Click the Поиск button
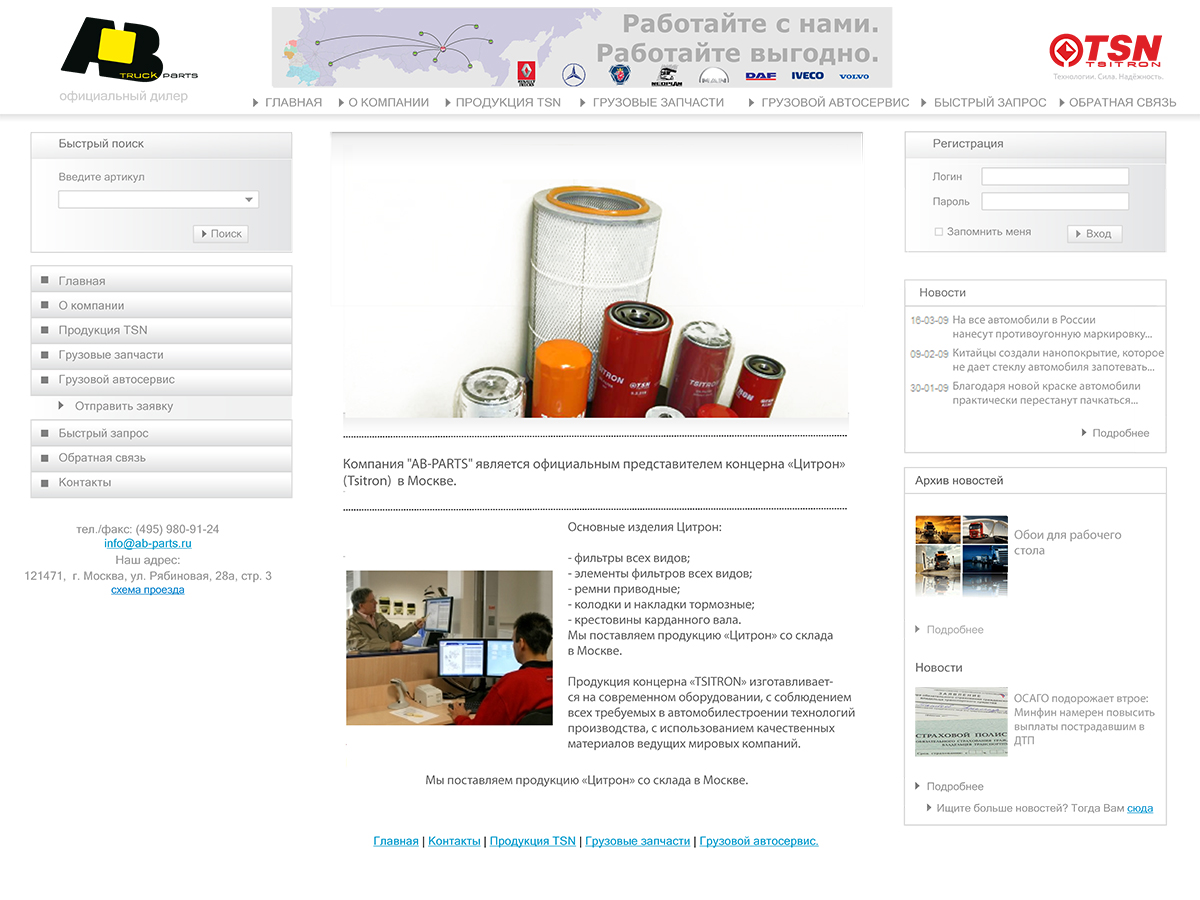The image size is (1200, 900). [221, 234]
